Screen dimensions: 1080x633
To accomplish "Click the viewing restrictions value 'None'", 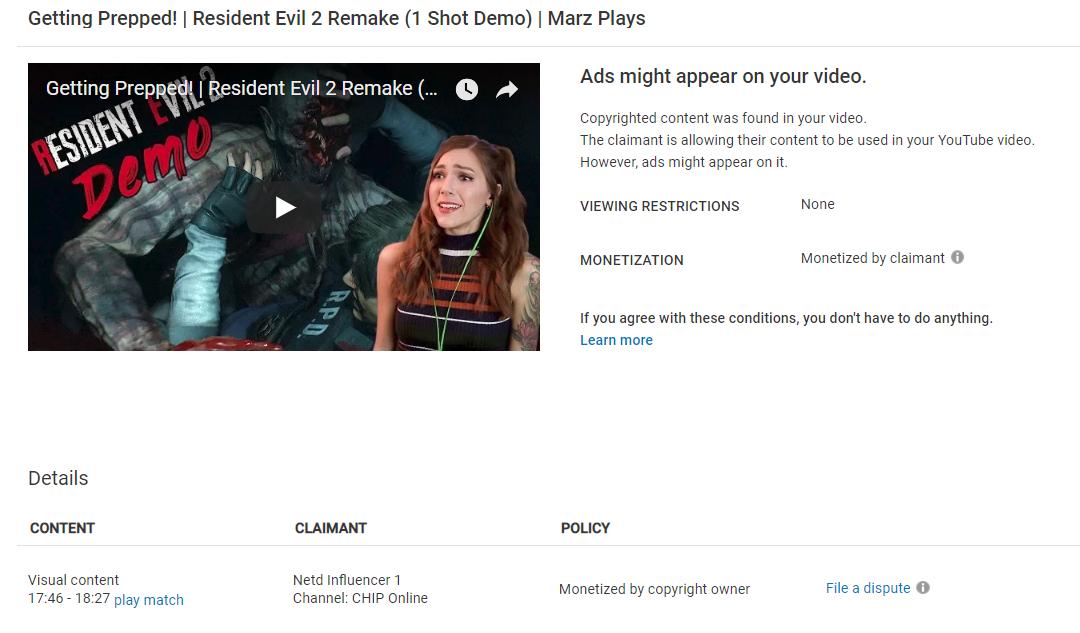I will tap(818, 205).
